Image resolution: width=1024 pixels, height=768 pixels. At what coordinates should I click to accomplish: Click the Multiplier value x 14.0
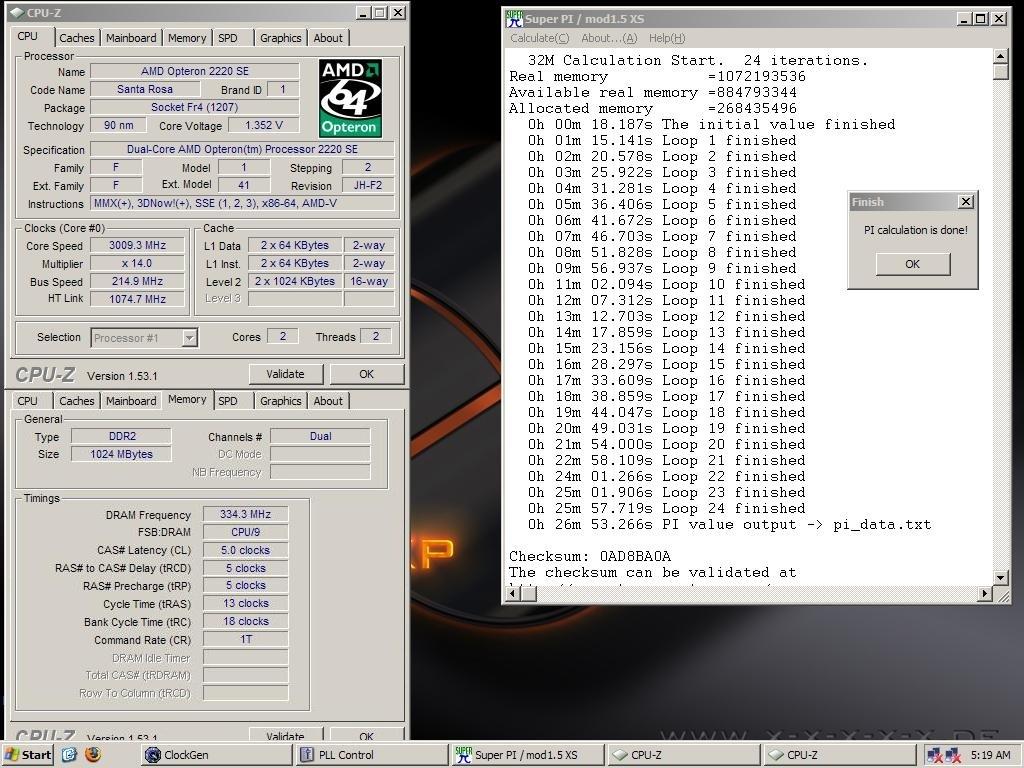(137, 263)
